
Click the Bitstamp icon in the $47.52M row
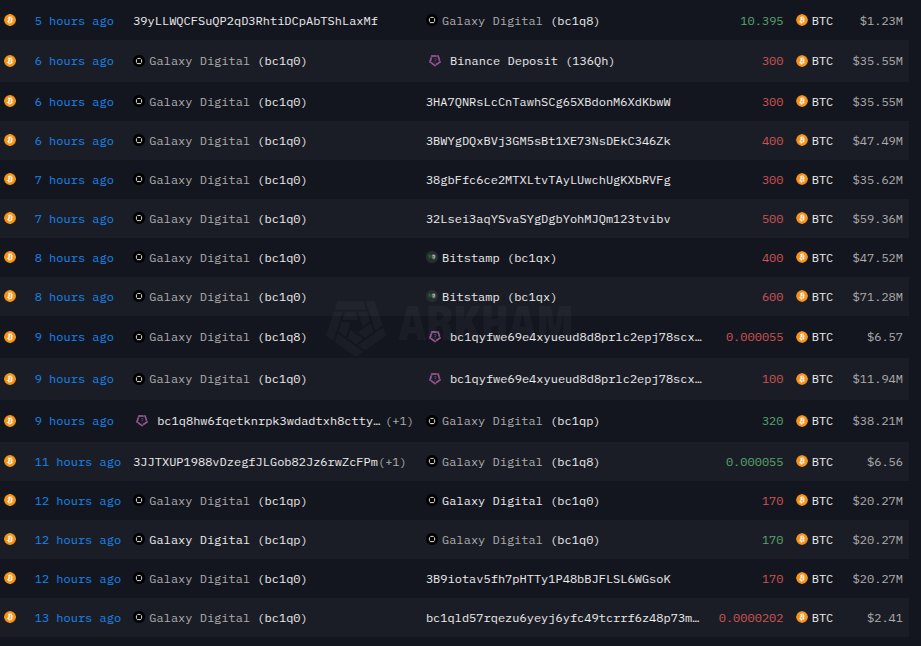(432, 257)
